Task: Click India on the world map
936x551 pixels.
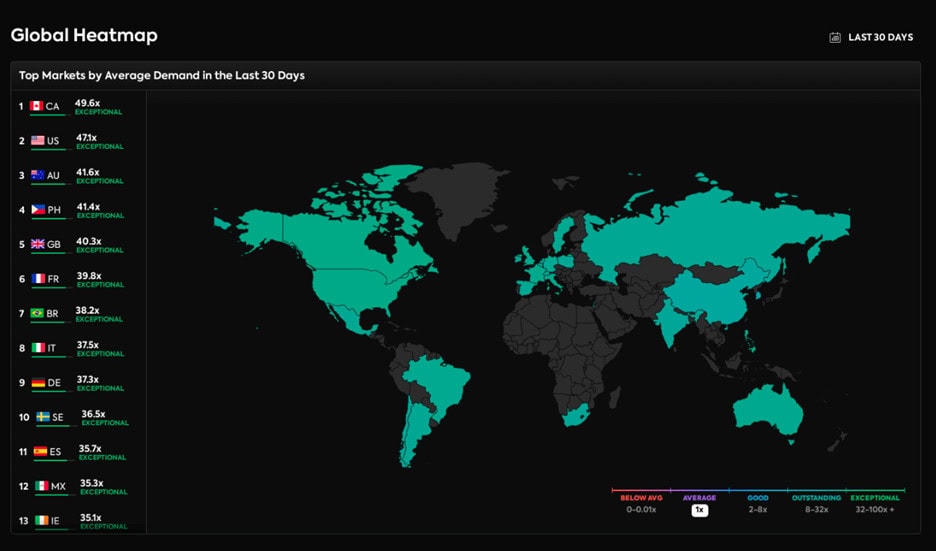Action: click(x=672, y=319)
